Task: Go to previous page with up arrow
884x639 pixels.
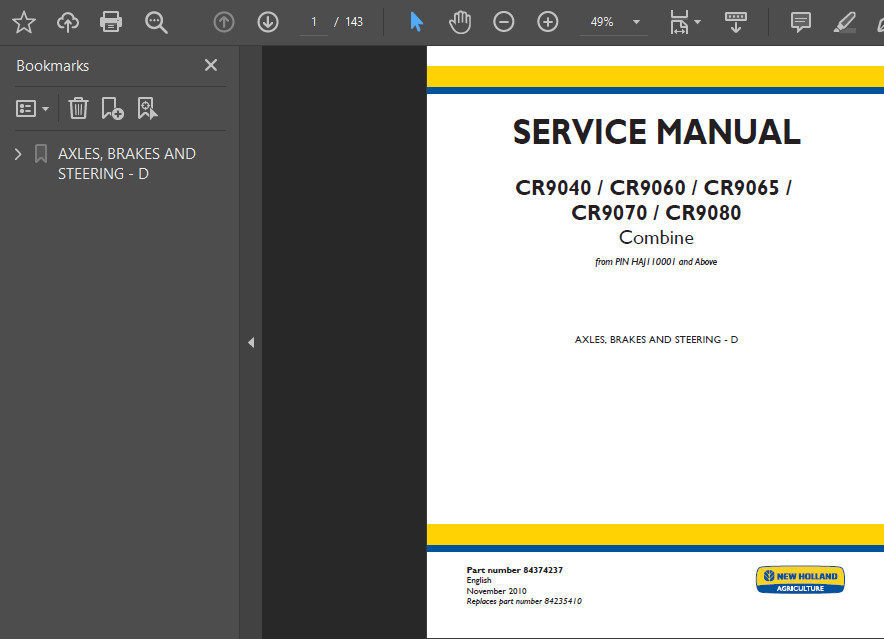Action: 224,23
